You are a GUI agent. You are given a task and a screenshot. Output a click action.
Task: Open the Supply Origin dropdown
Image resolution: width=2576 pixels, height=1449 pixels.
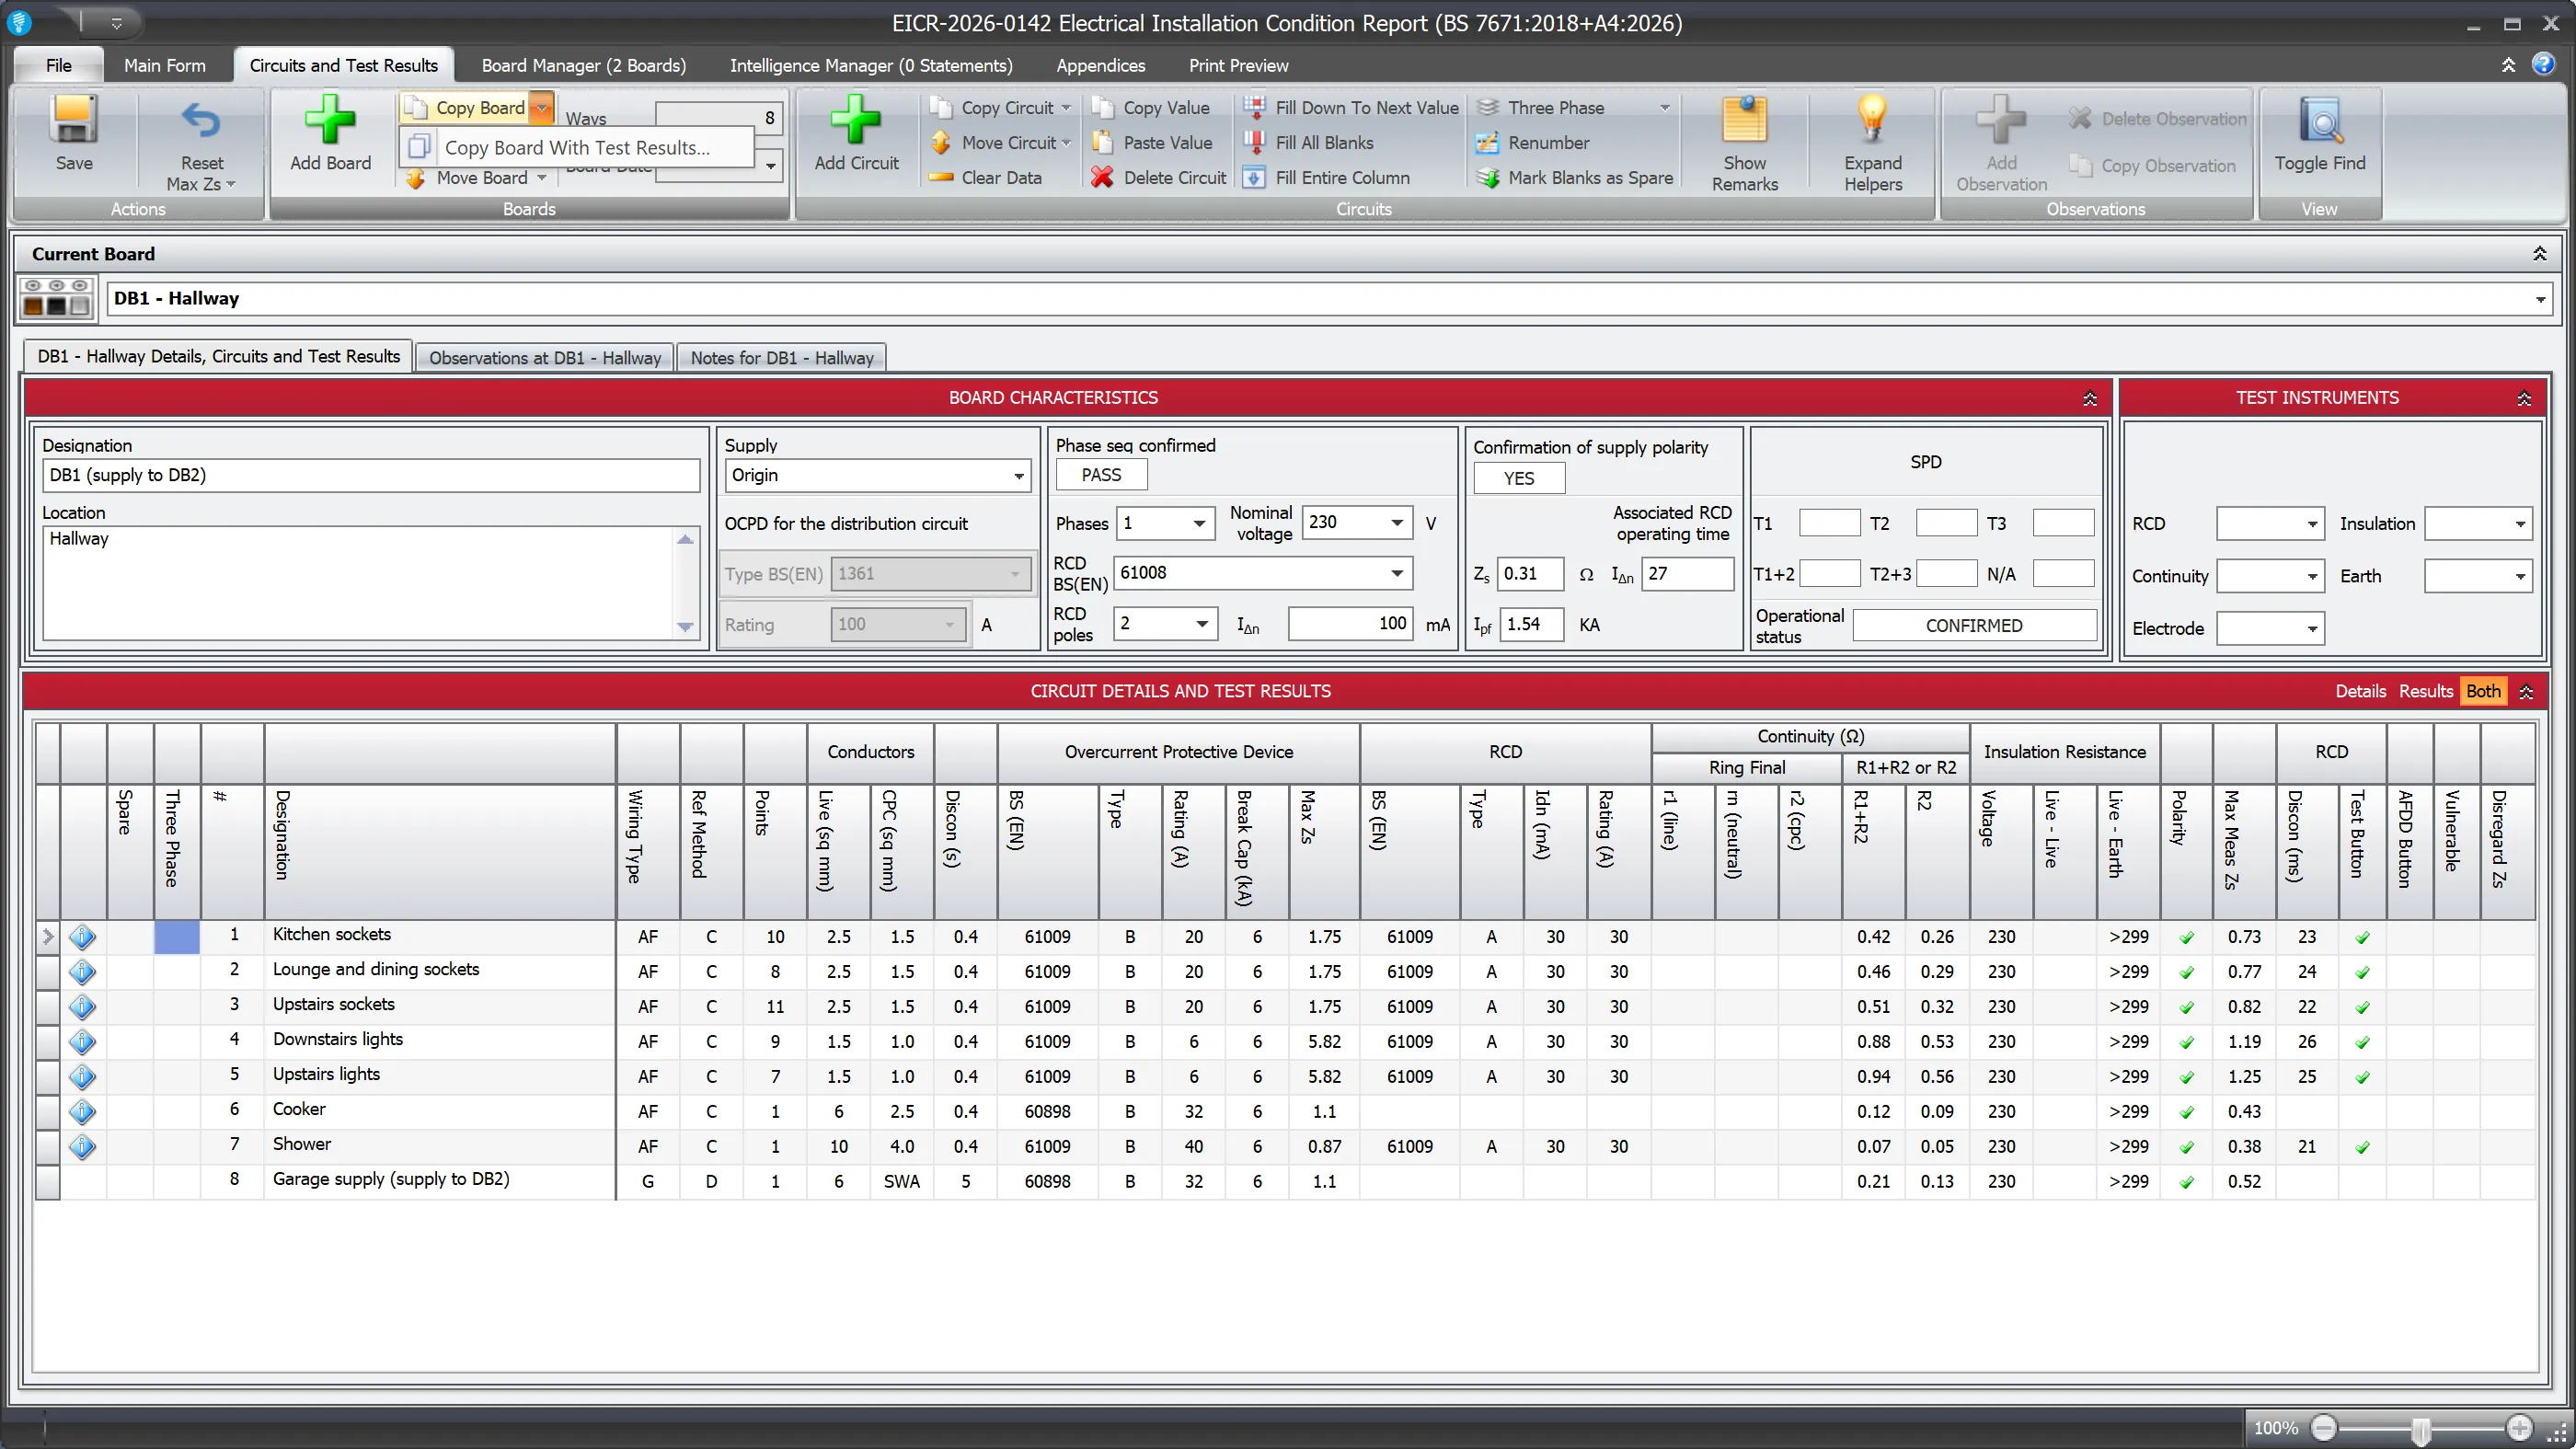click(x=1018, y=476)
